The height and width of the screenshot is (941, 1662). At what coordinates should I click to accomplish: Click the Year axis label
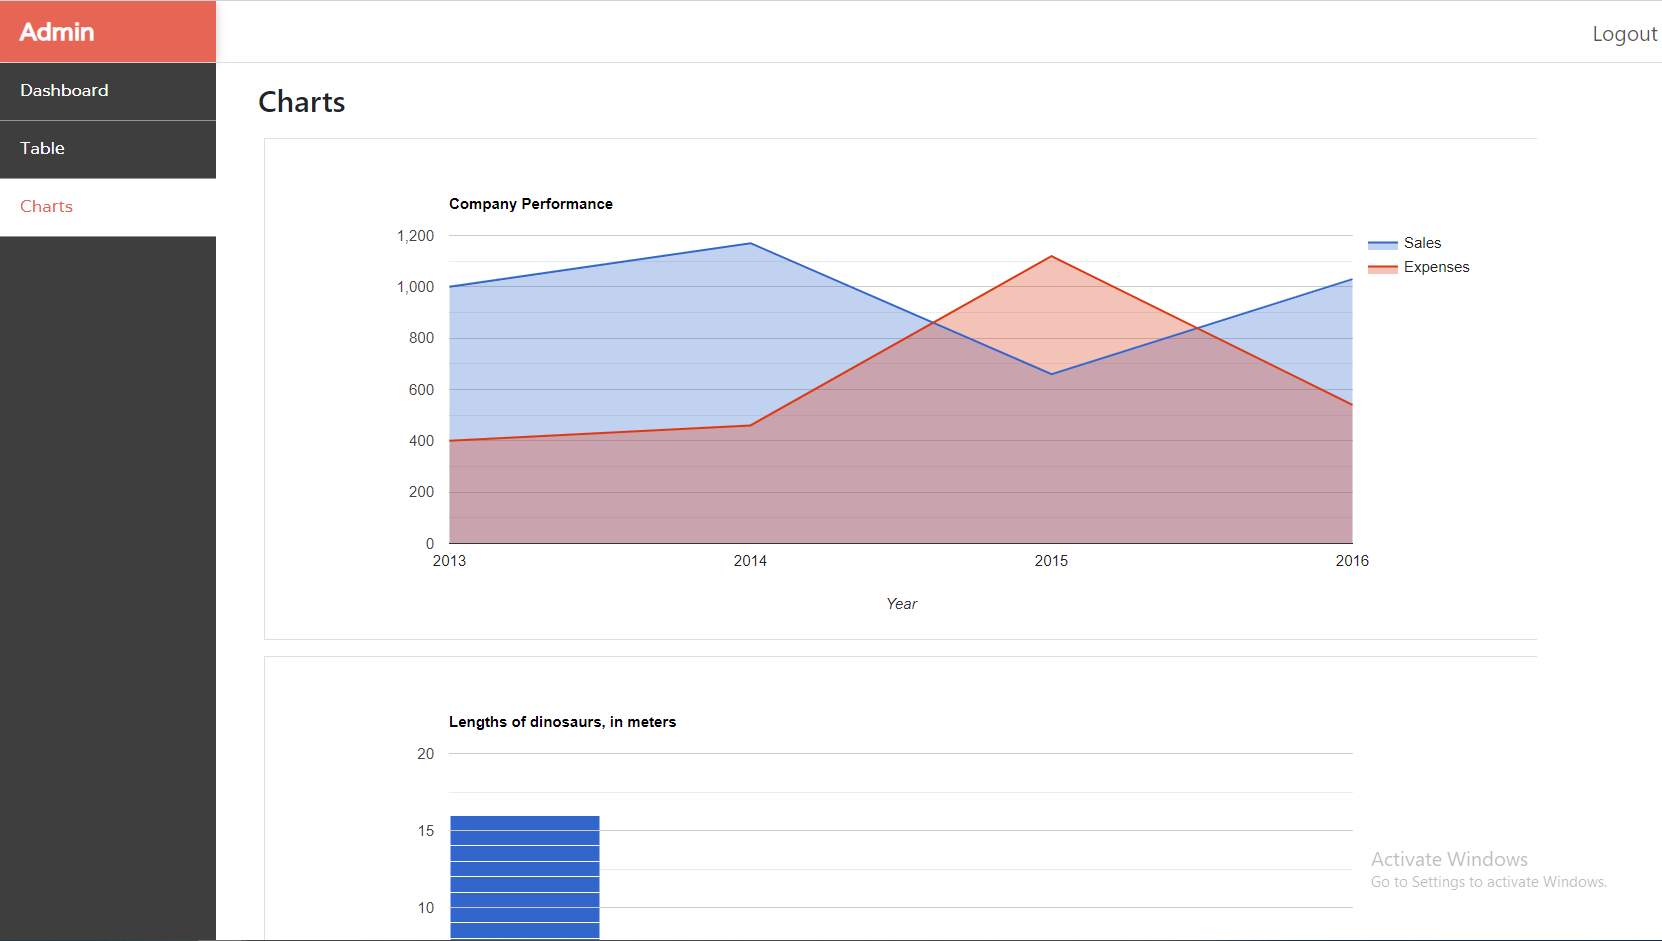coord(901,603)
